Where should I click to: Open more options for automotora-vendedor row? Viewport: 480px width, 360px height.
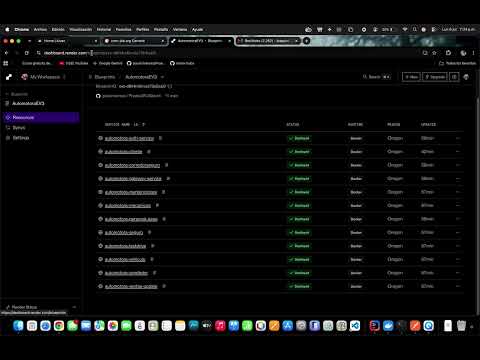[x=458, y=273]
